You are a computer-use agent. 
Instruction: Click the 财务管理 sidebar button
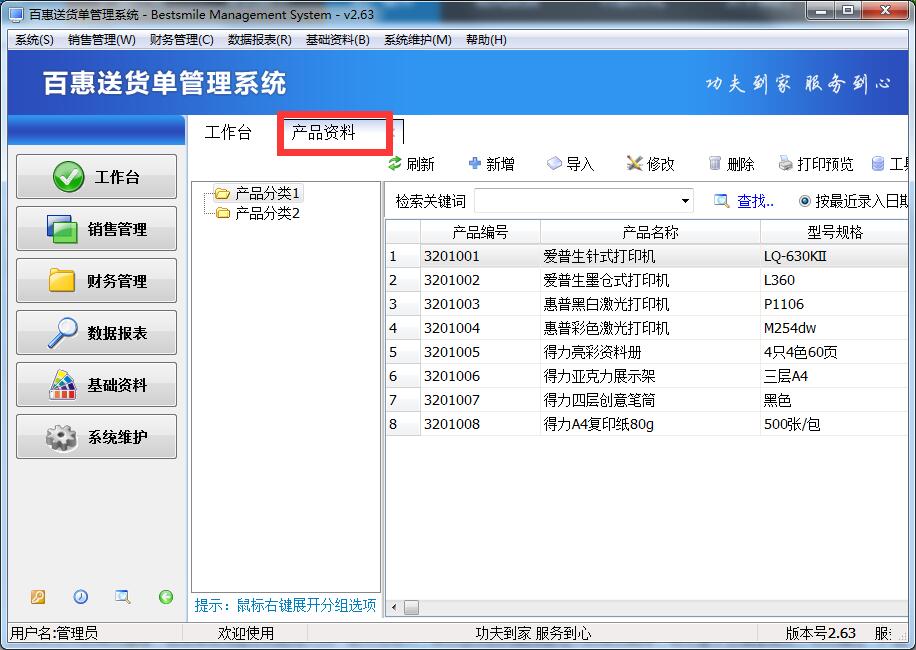point(97,281)
